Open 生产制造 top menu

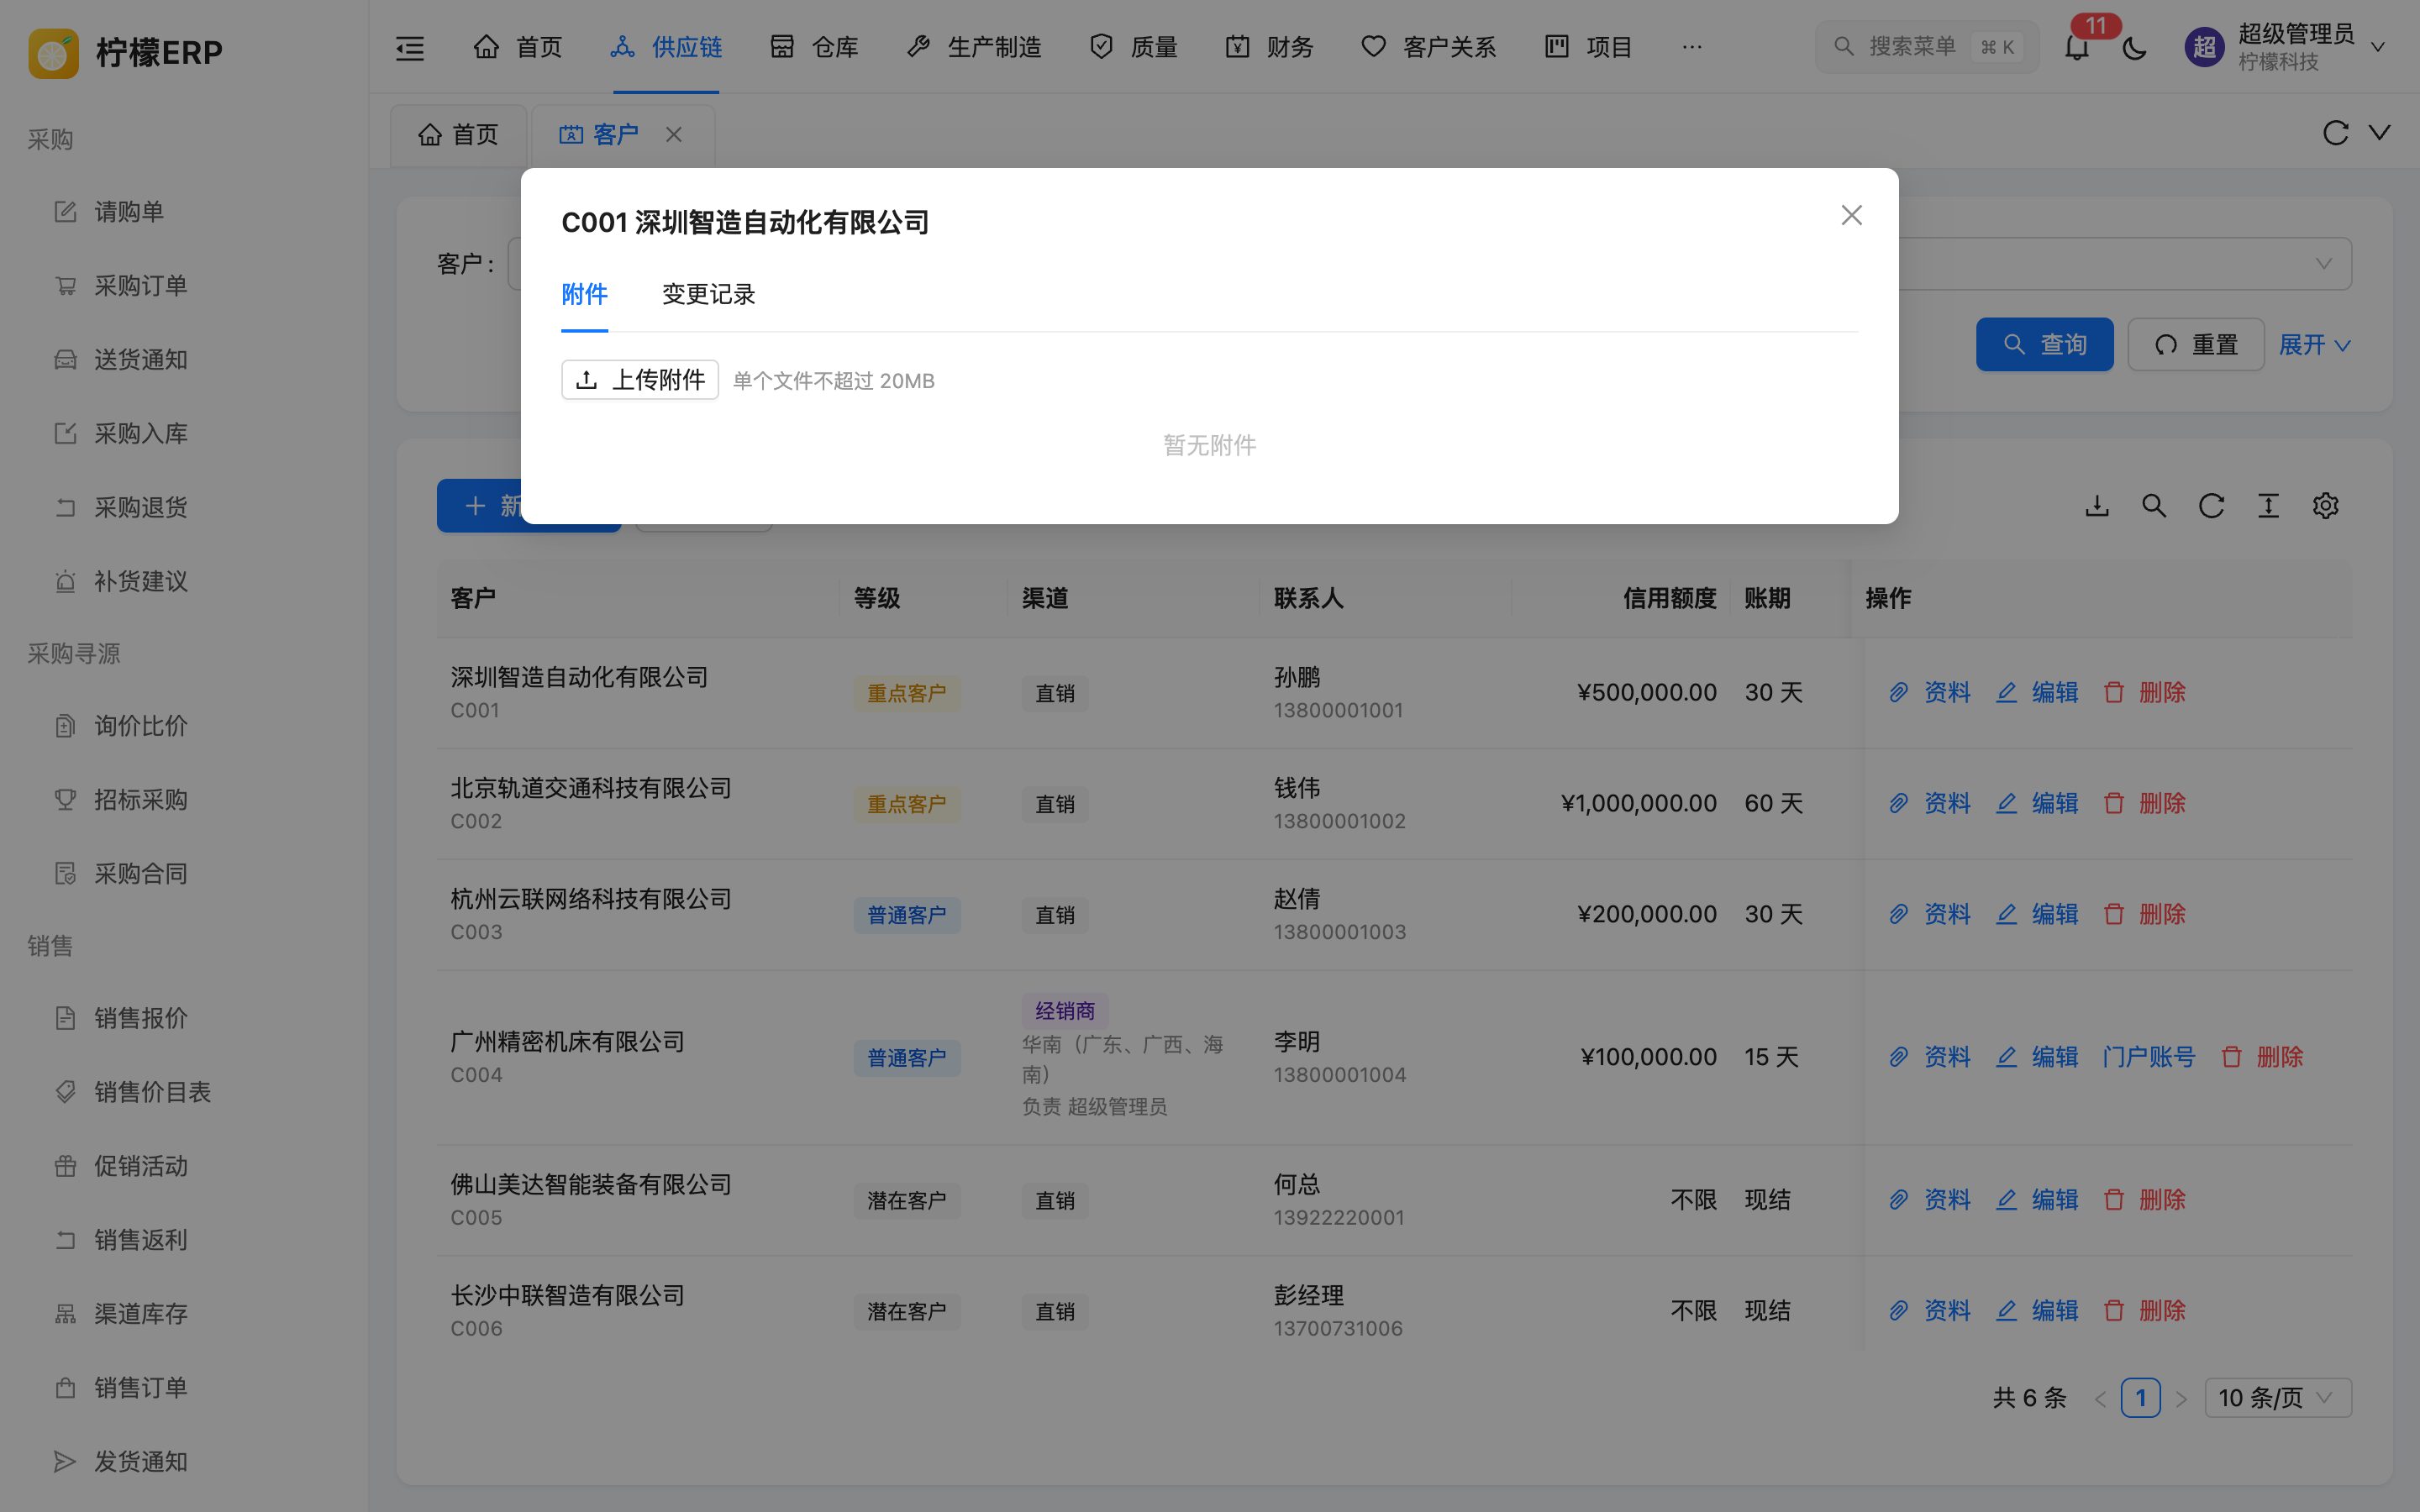973,47
